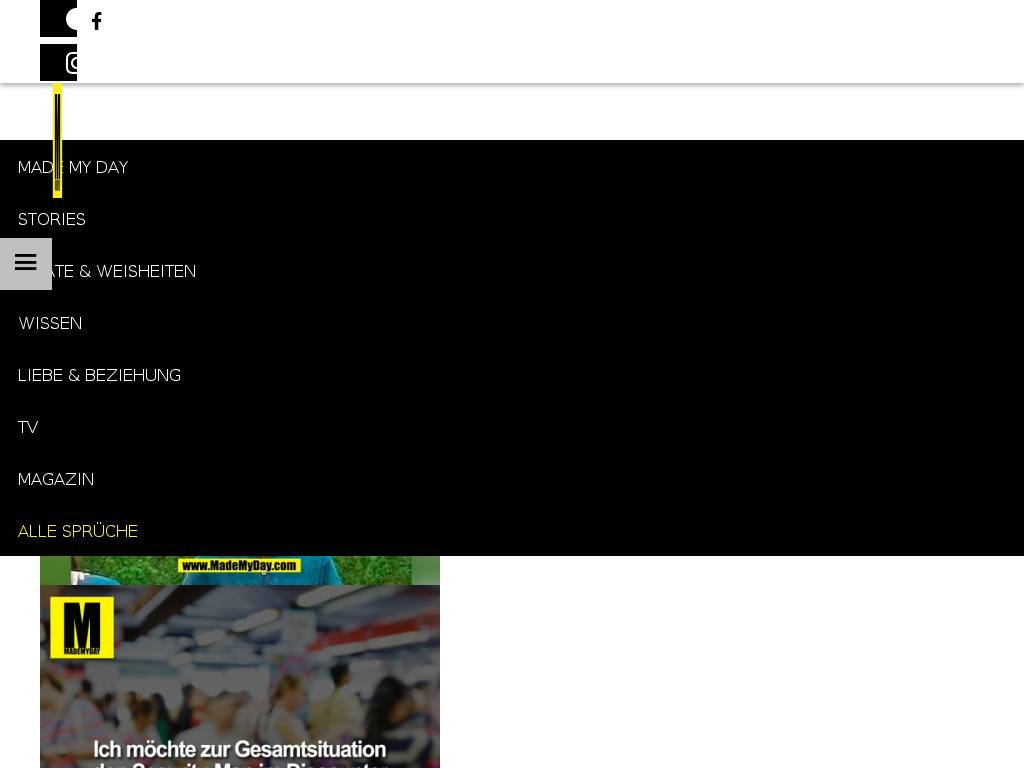The height and width of the screenshot is (768, 1024).
Task: Choose the TV menu entry
Action: pyautogui.click(x=28, y=427)
